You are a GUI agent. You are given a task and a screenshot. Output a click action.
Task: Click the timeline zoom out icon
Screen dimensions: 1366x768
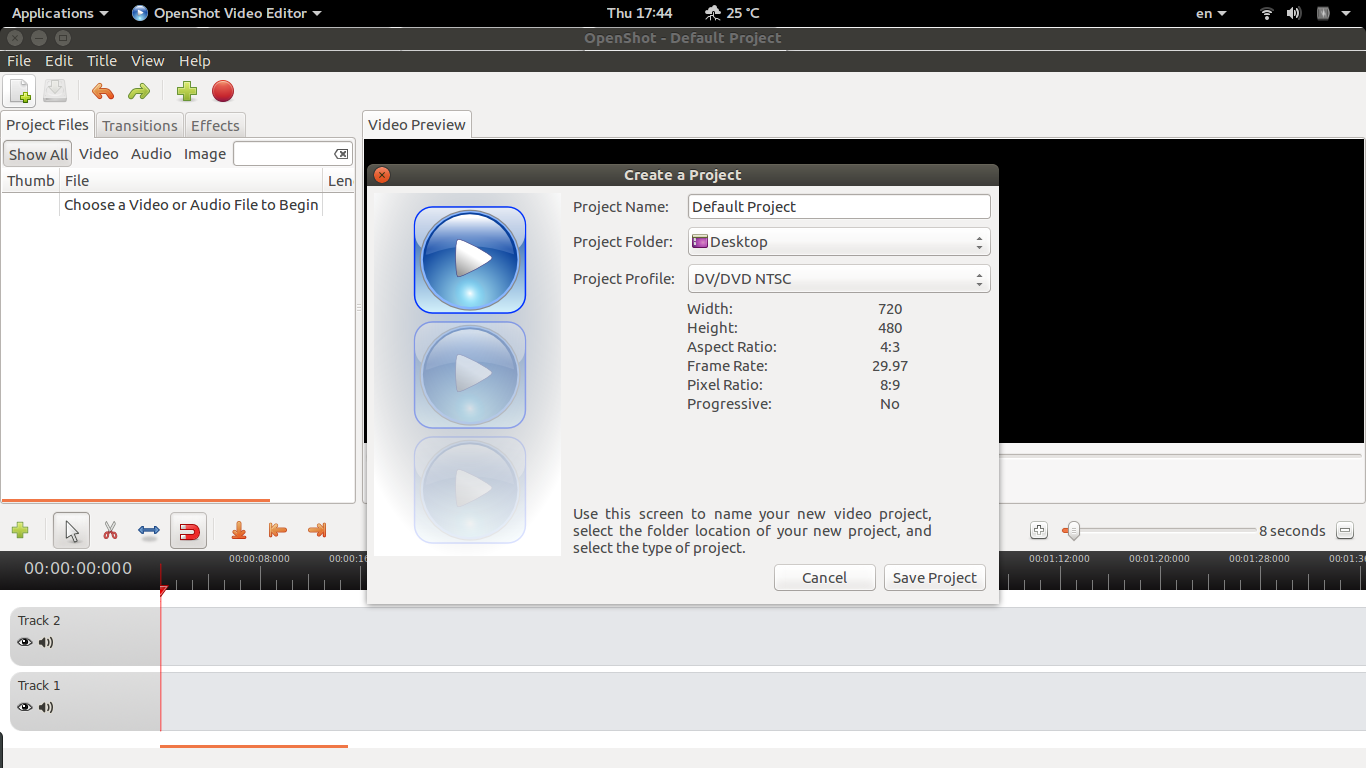click(x=1345, y=531)
